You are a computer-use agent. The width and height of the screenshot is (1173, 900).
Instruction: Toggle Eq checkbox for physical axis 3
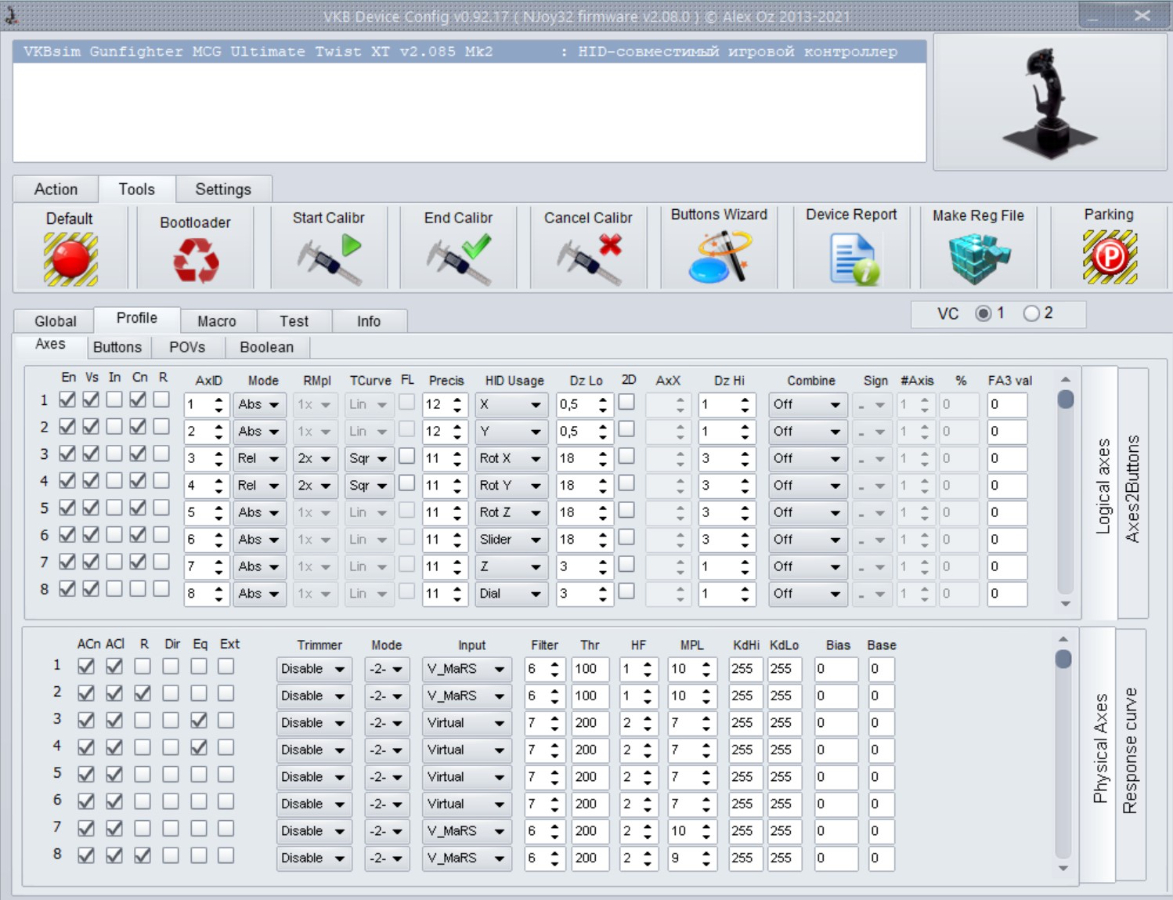pyautogui.click(x=198, y=720)
